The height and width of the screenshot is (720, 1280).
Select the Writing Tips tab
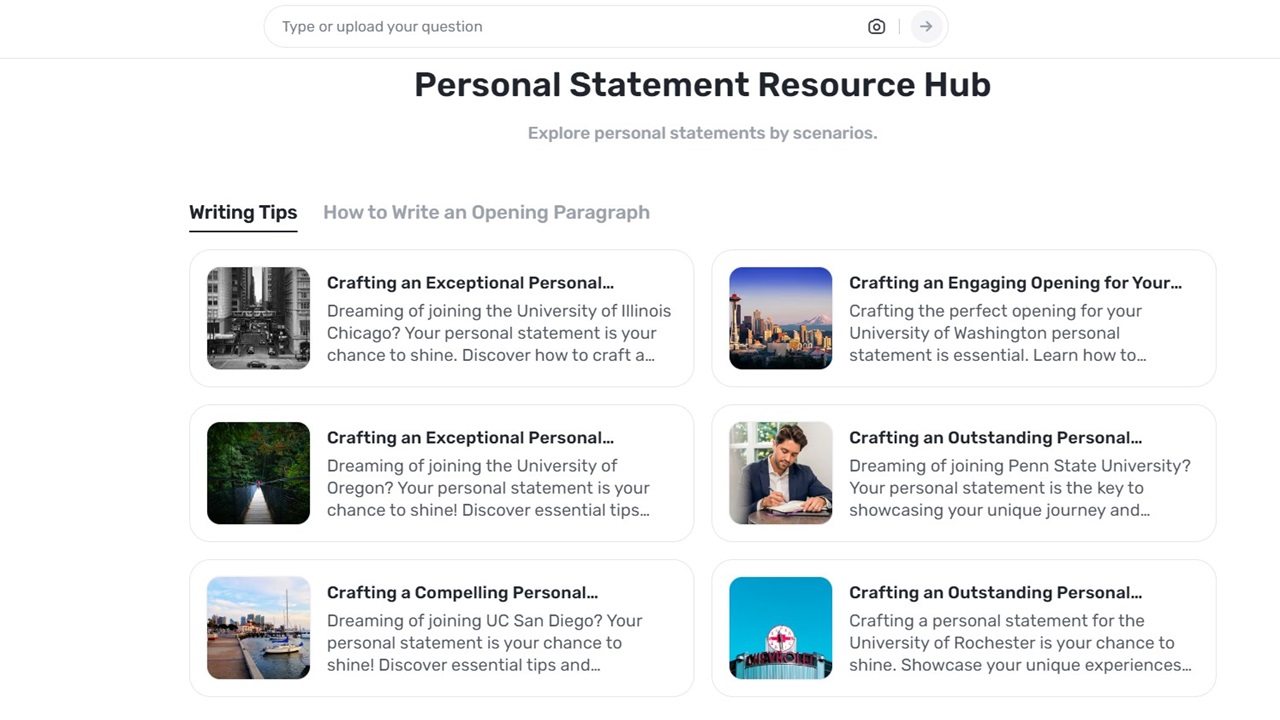(x=243, y=212)
